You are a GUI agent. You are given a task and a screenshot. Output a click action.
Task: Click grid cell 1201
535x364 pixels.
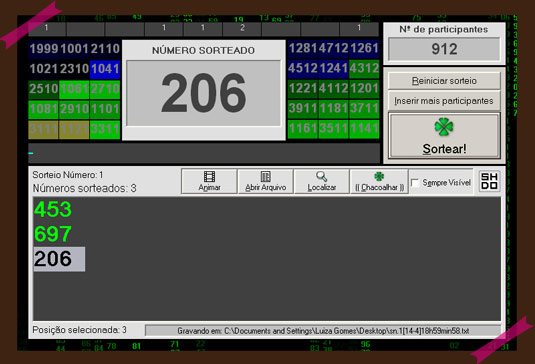(364, 89)
